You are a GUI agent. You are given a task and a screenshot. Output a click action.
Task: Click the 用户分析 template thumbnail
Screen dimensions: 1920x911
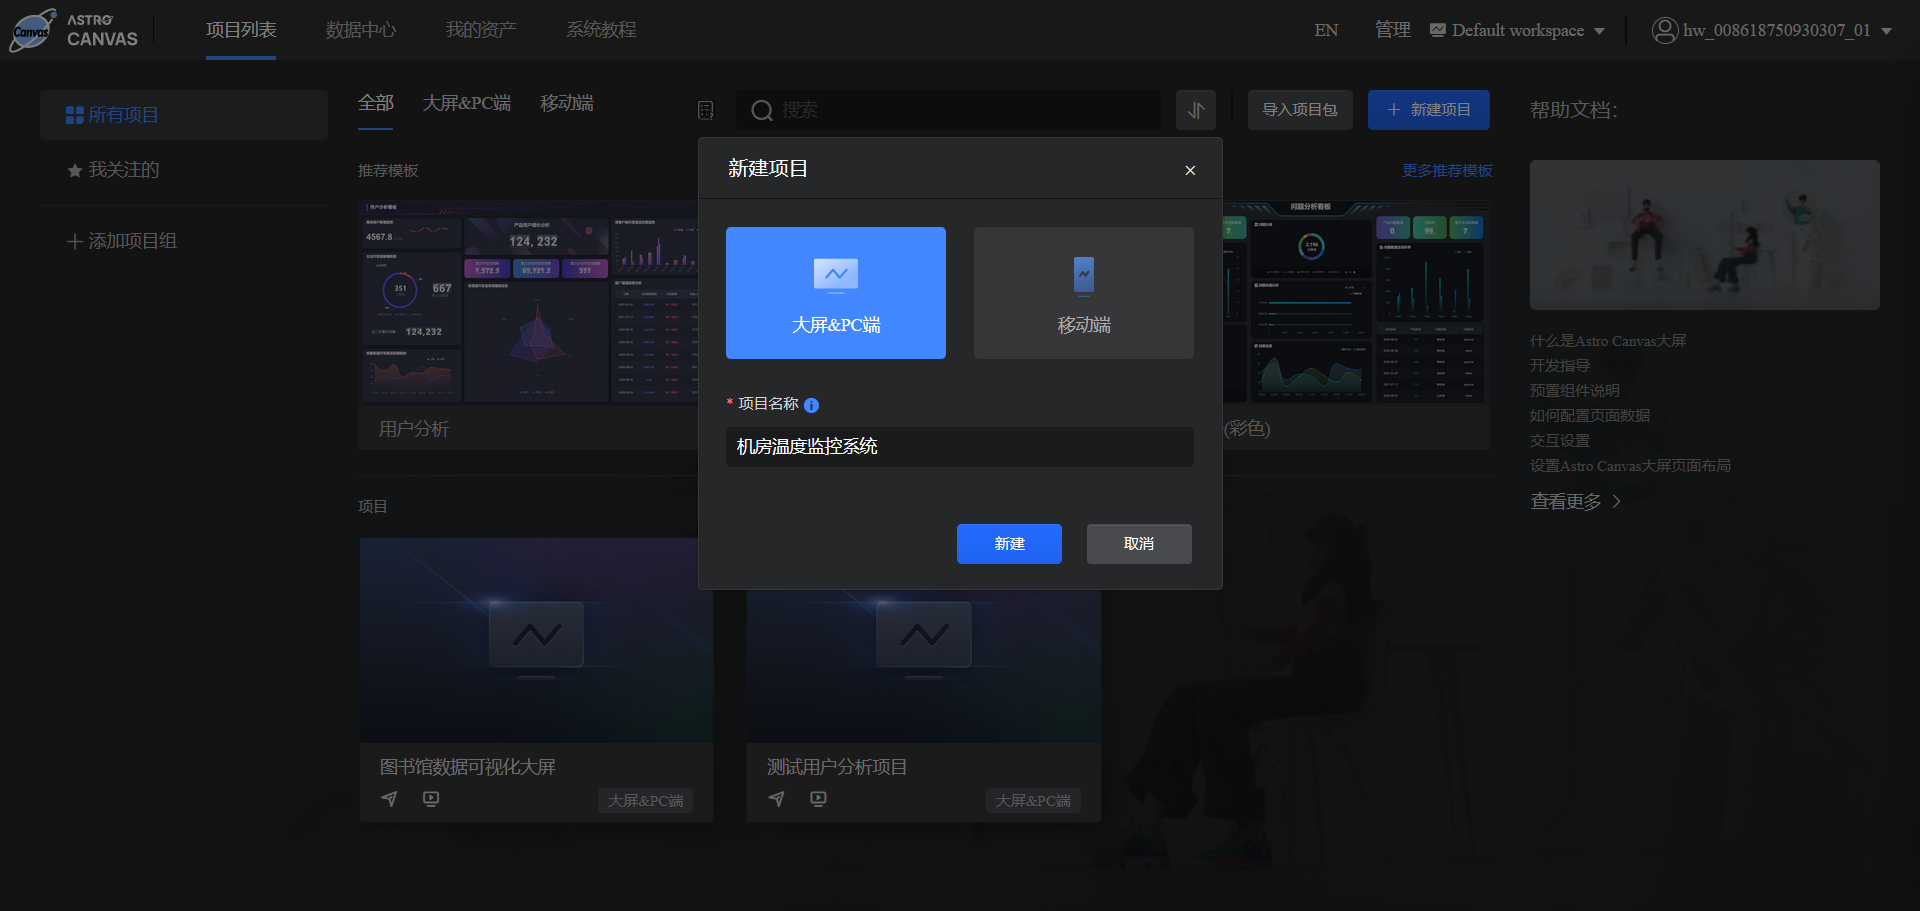(530, 305)
